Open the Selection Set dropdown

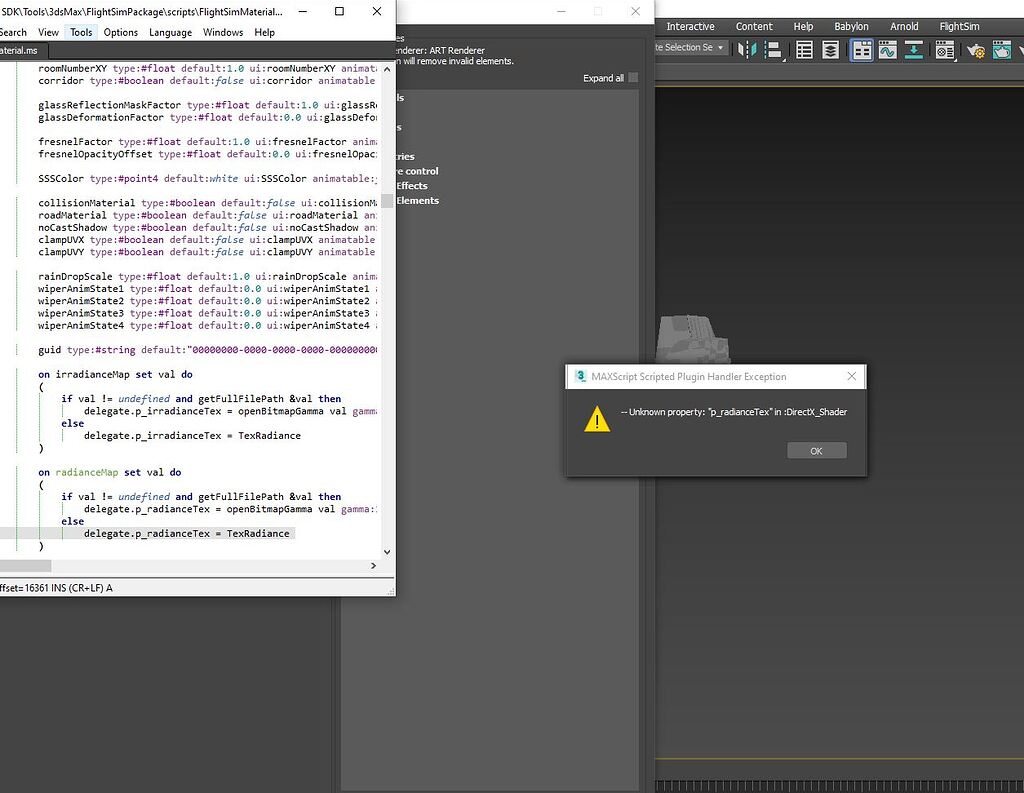719,47
